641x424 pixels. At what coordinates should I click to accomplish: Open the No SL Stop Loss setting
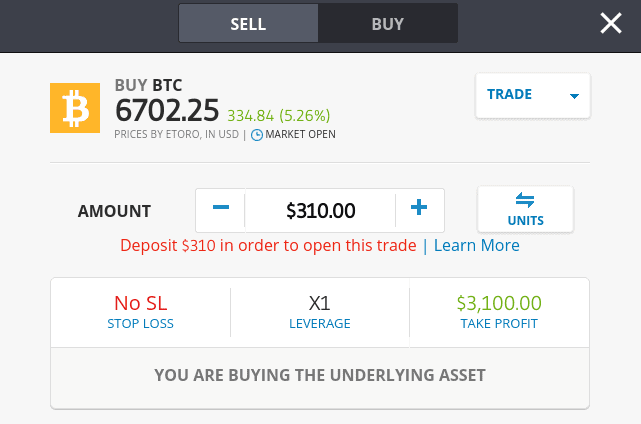(x=140, y=312)
